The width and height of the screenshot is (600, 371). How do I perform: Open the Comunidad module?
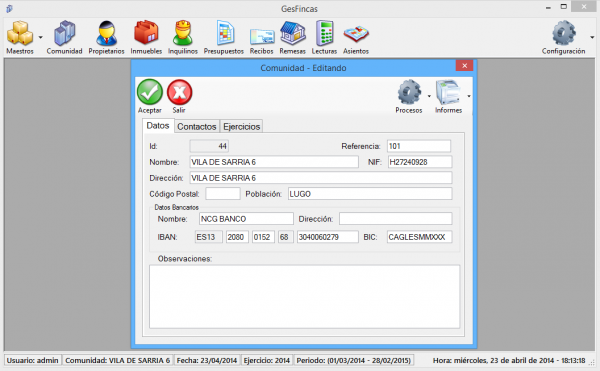[64, 37]
